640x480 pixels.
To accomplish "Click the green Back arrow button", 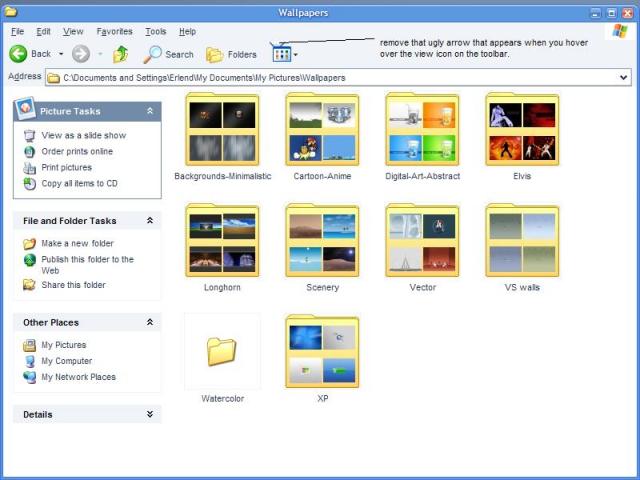I will pos(18,54).
